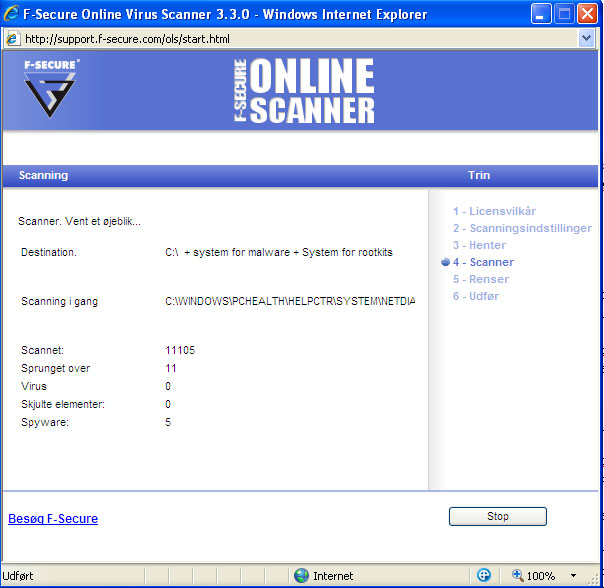The height and width of the screenshot is (588, 604).
Task: Click the Stop button
Action: pyautogui.click(x=497, y=516)
